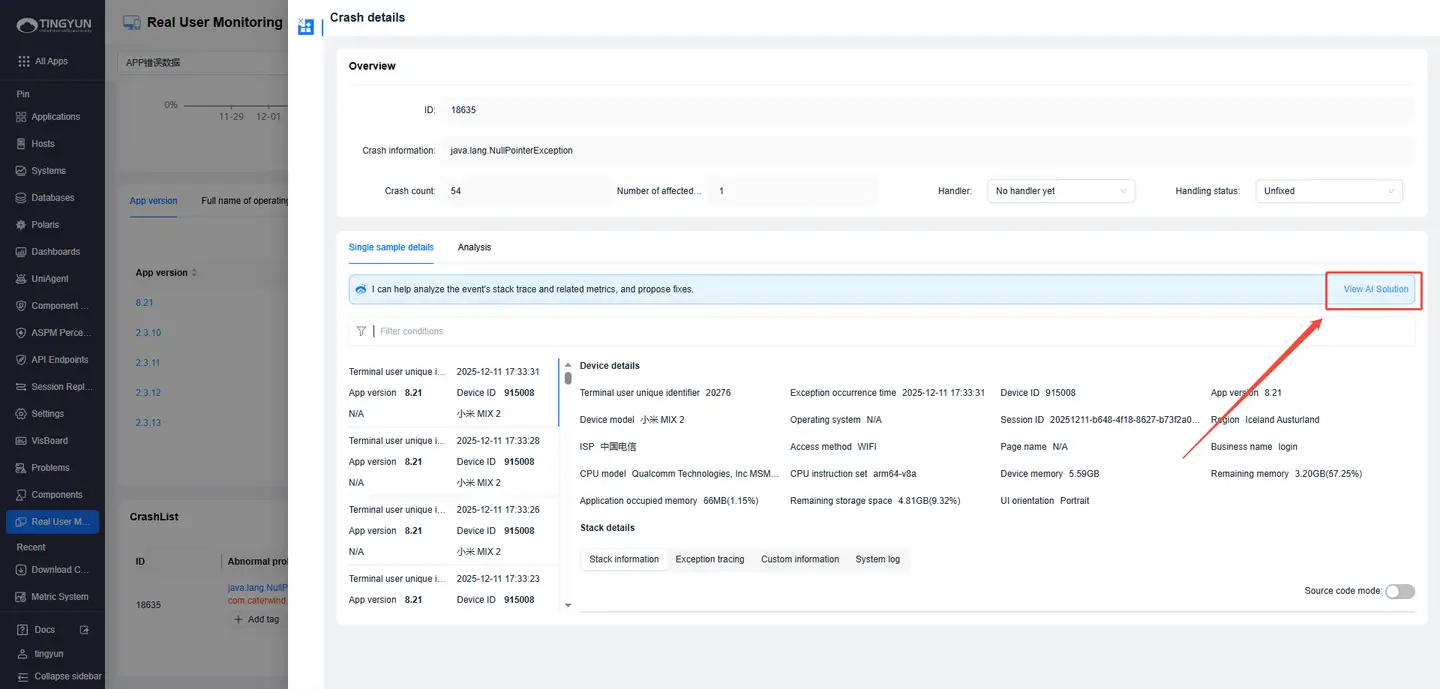The height and width of the screenshot is (689, 1440).
Task: Collapse the sidebar
Action: point(58,676)
